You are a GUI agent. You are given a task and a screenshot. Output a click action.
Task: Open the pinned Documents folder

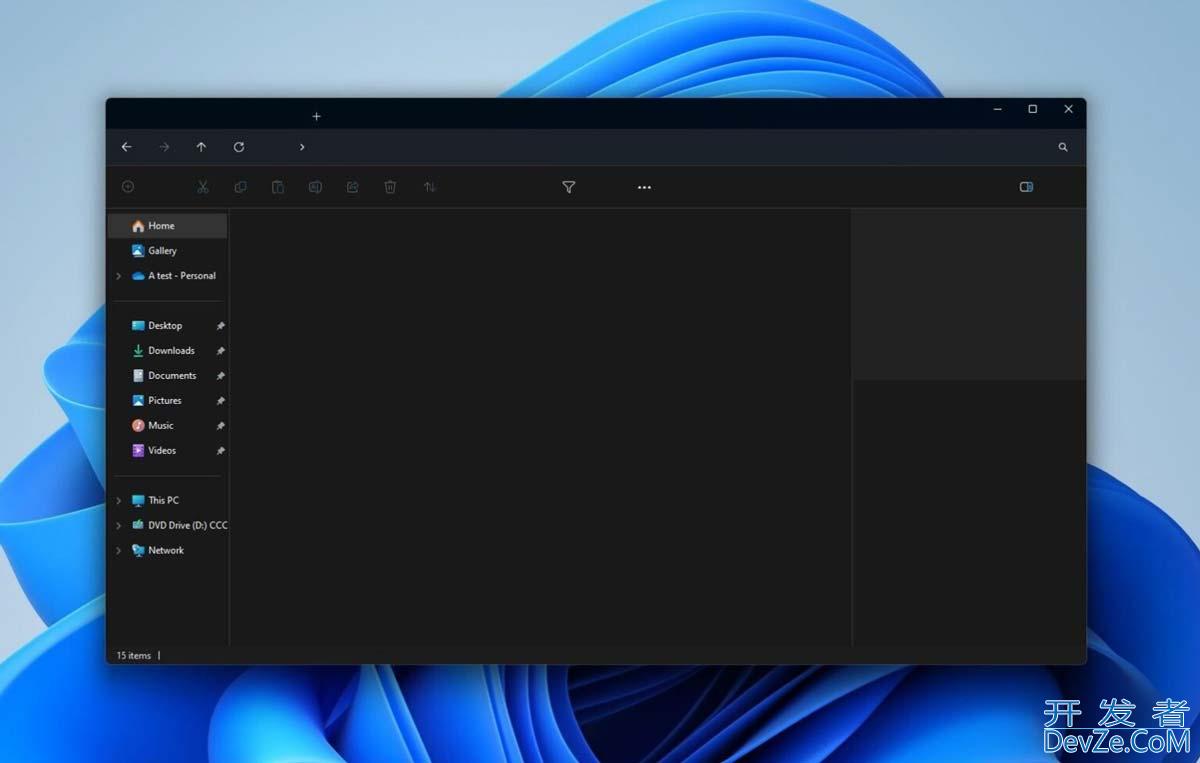[x=164, y=376]
